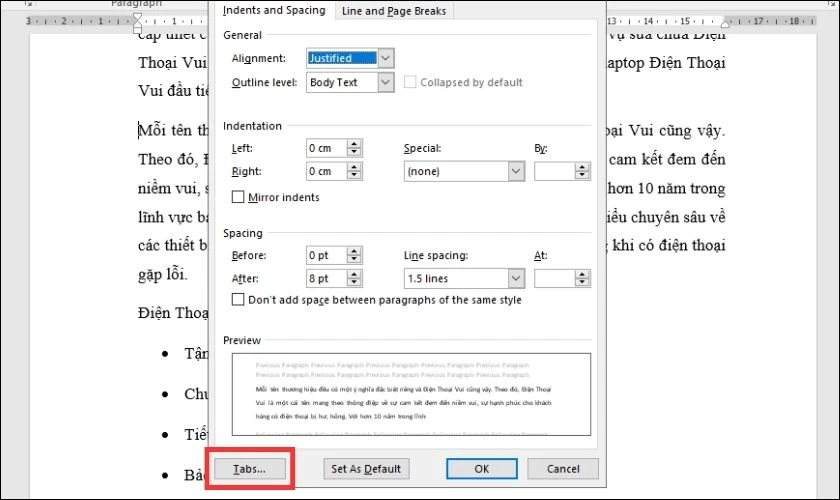Viewport: 840px width, 500px height.
Task: Increase the indentation By value
Action: [x=582, y=167]
